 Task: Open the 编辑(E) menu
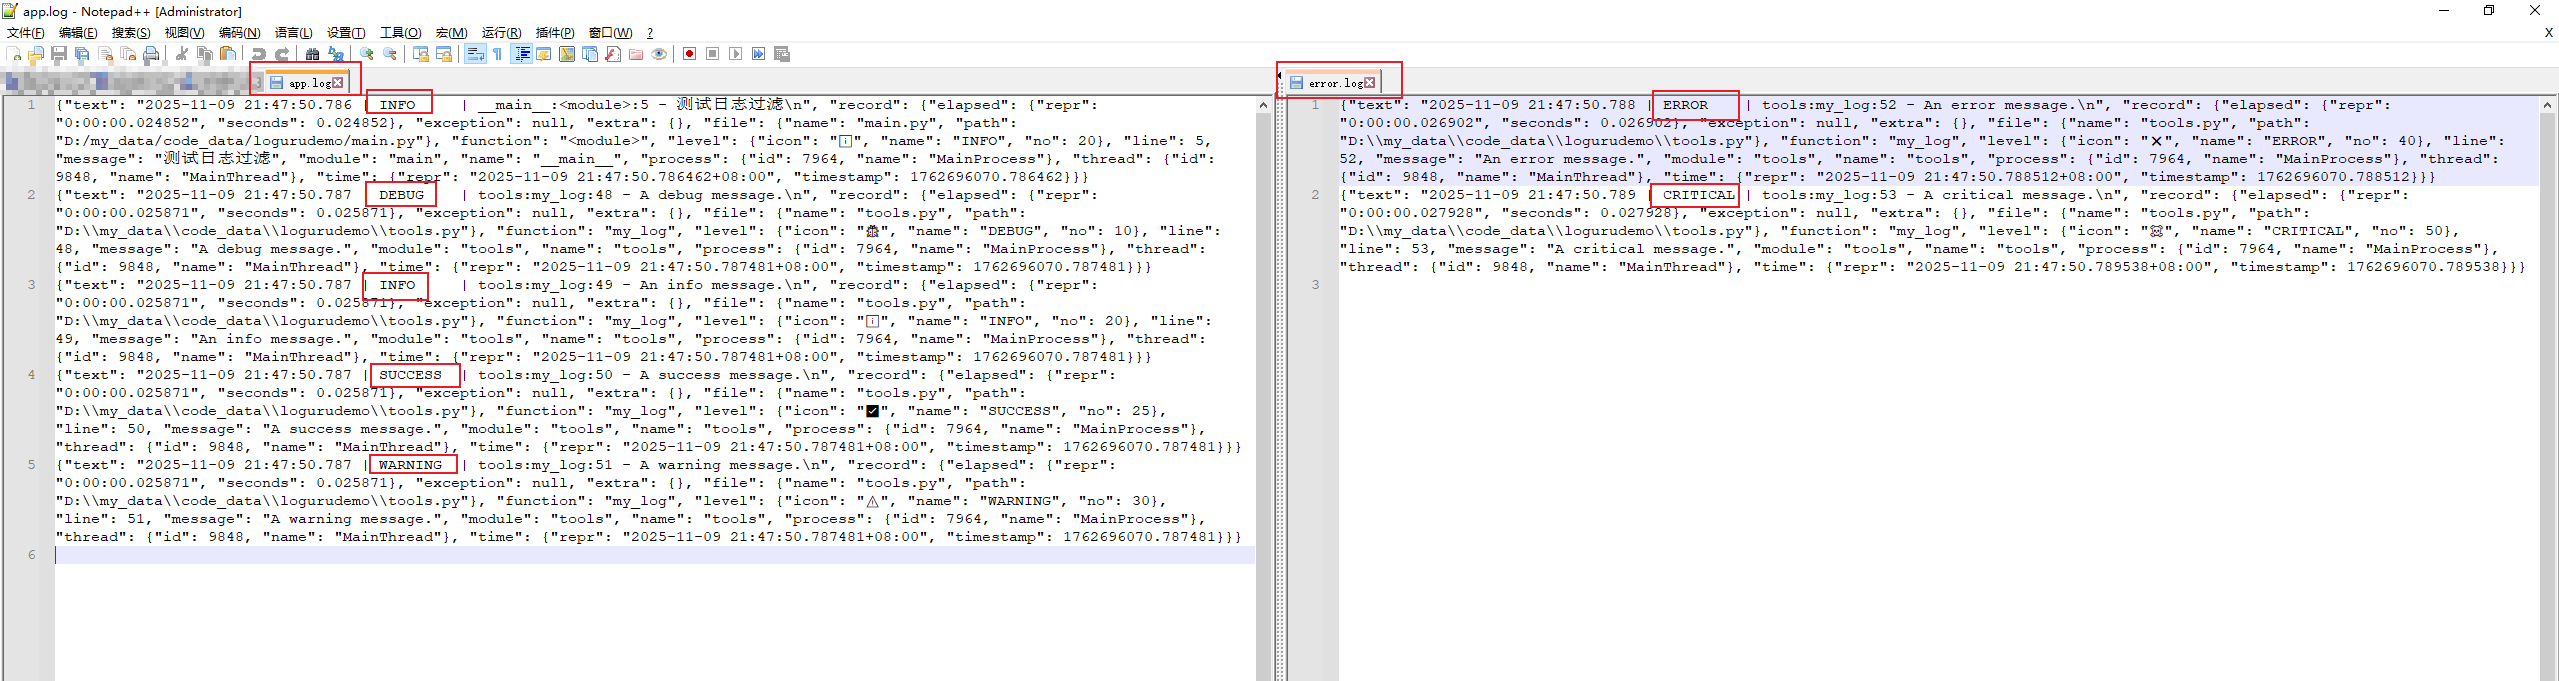tap(78, 33)
